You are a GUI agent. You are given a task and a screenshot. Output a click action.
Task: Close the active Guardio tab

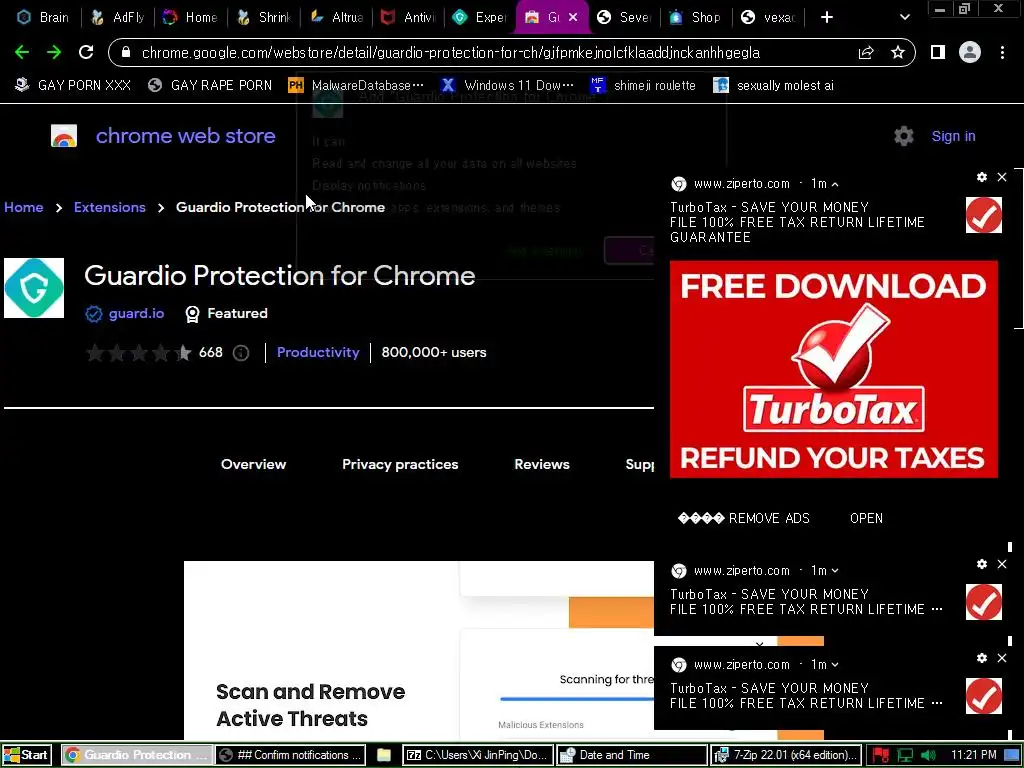573,18
